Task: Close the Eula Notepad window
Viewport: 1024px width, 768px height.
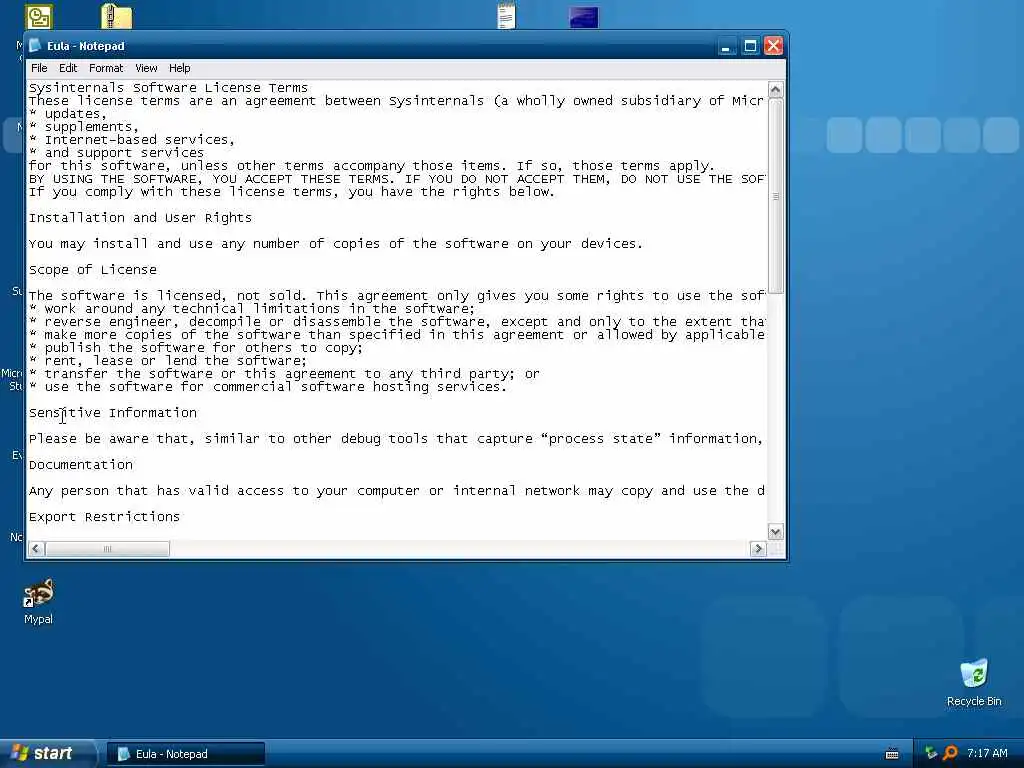Action: pos(774,46)
